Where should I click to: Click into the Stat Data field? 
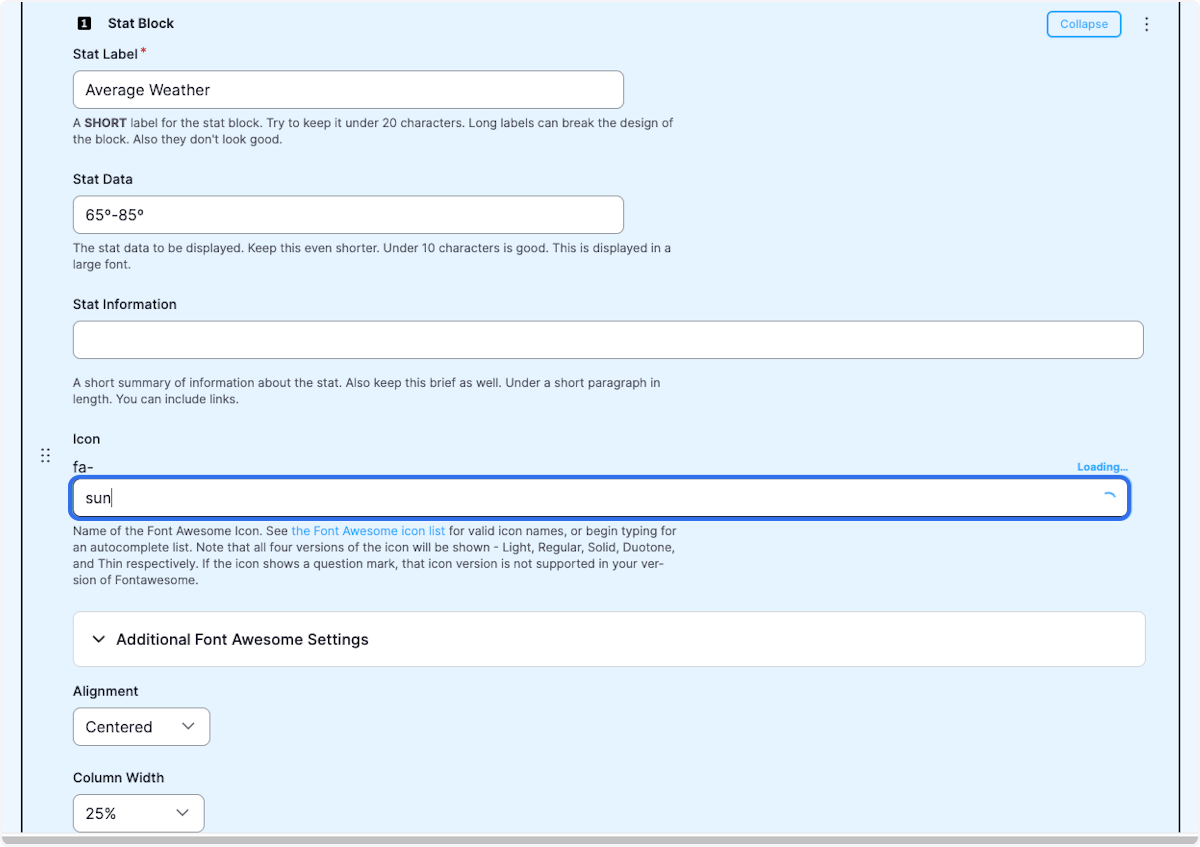348,215
